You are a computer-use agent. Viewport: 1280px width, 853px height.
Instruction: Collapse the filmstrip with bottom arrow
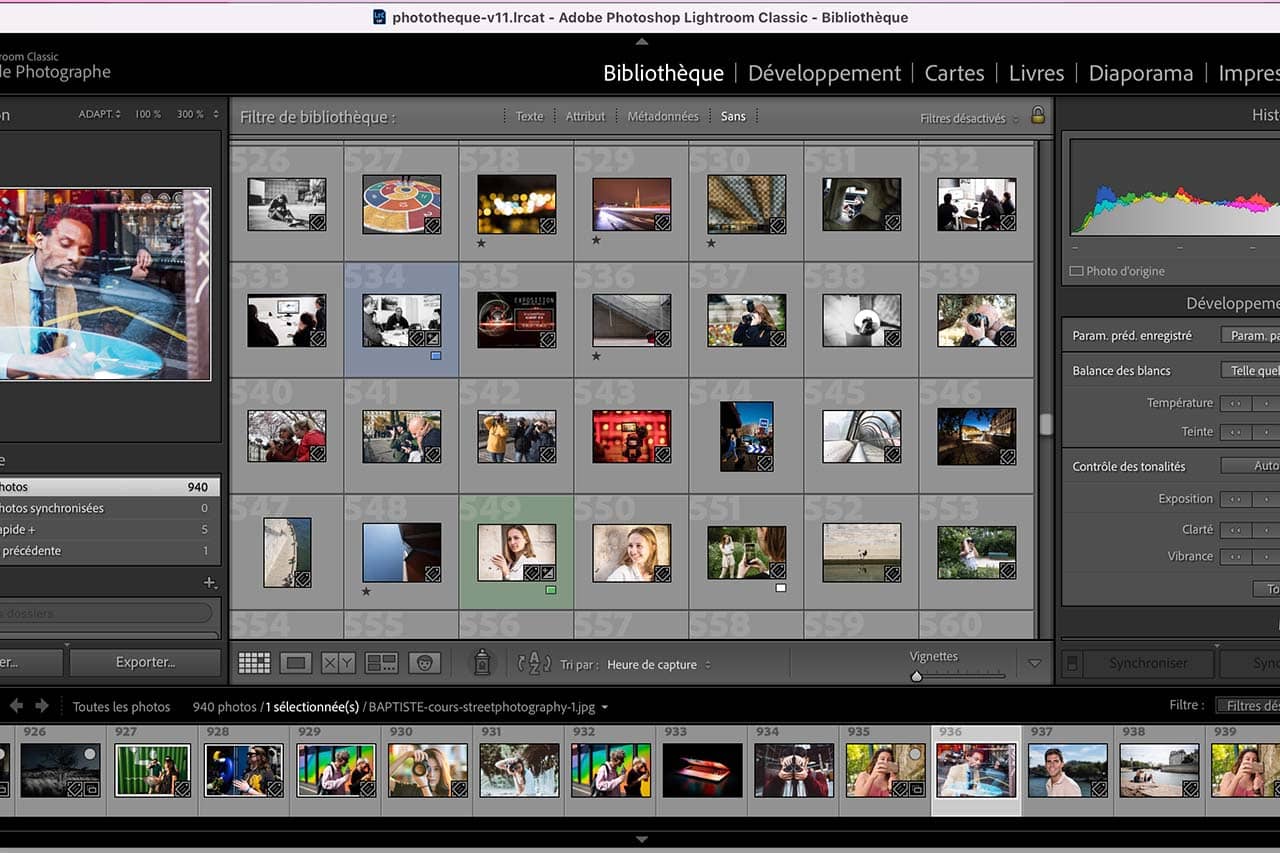[642, 840]
